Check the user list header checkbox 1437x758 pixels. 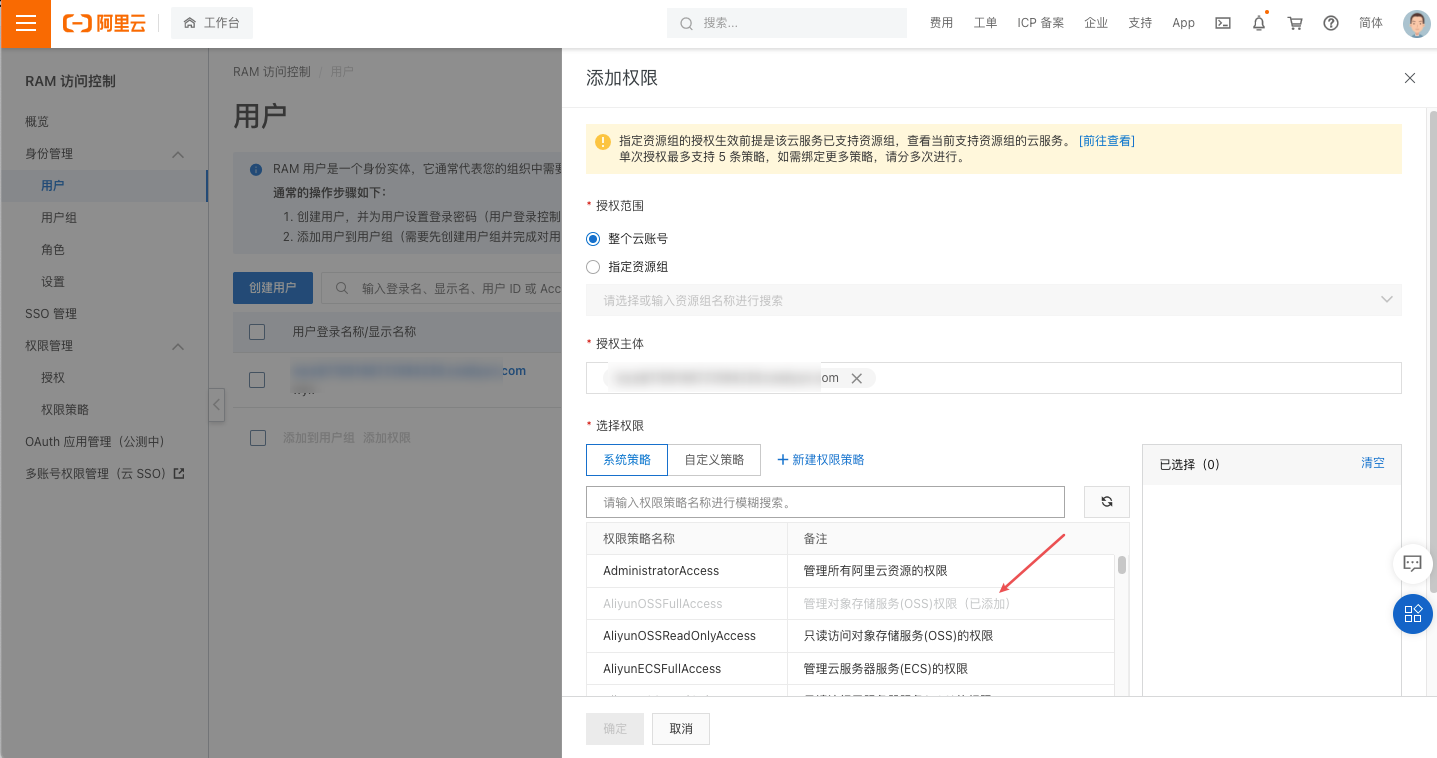click(256, 330)
